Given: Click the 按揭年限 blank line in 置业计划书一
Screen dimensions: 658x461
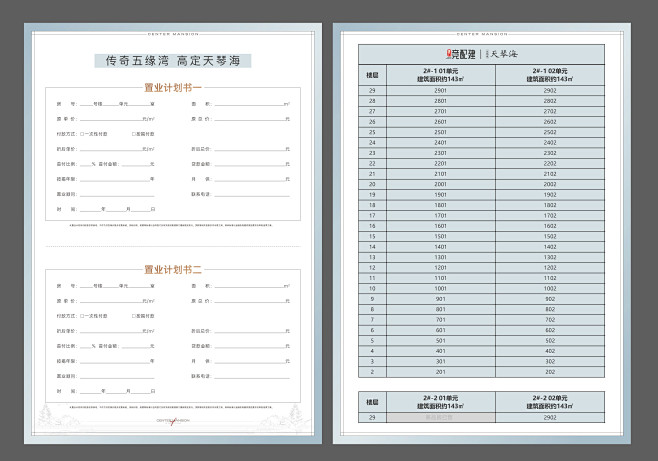Looking at the screenshot, I should (115, 180).
